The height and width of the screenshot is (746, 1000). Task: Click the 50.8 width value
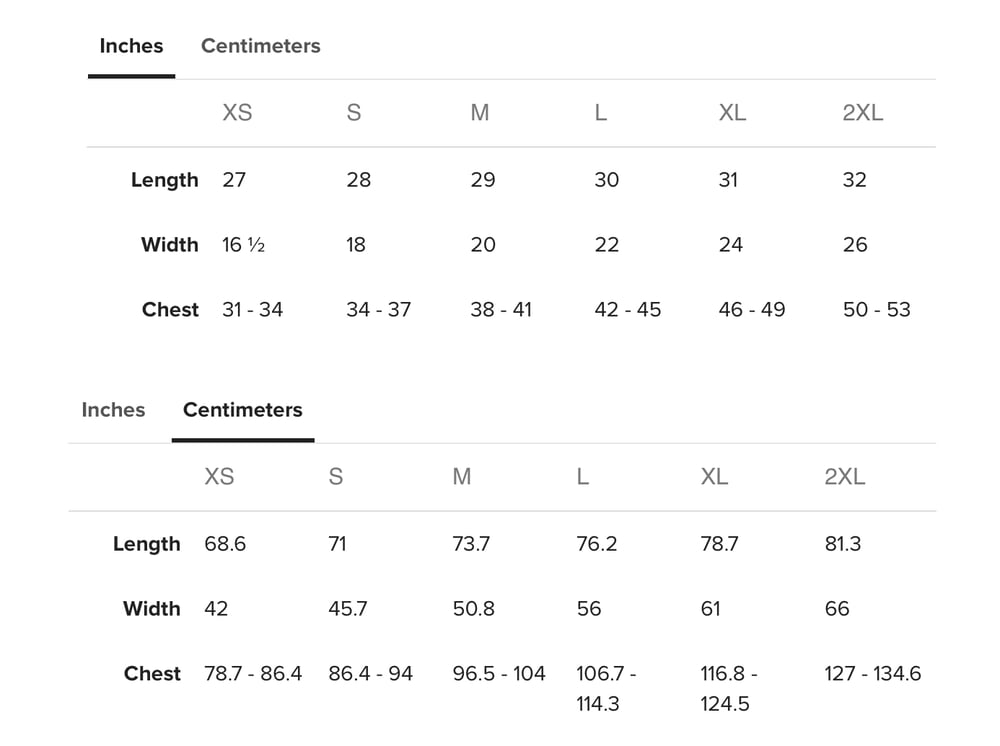click(473, 609)
